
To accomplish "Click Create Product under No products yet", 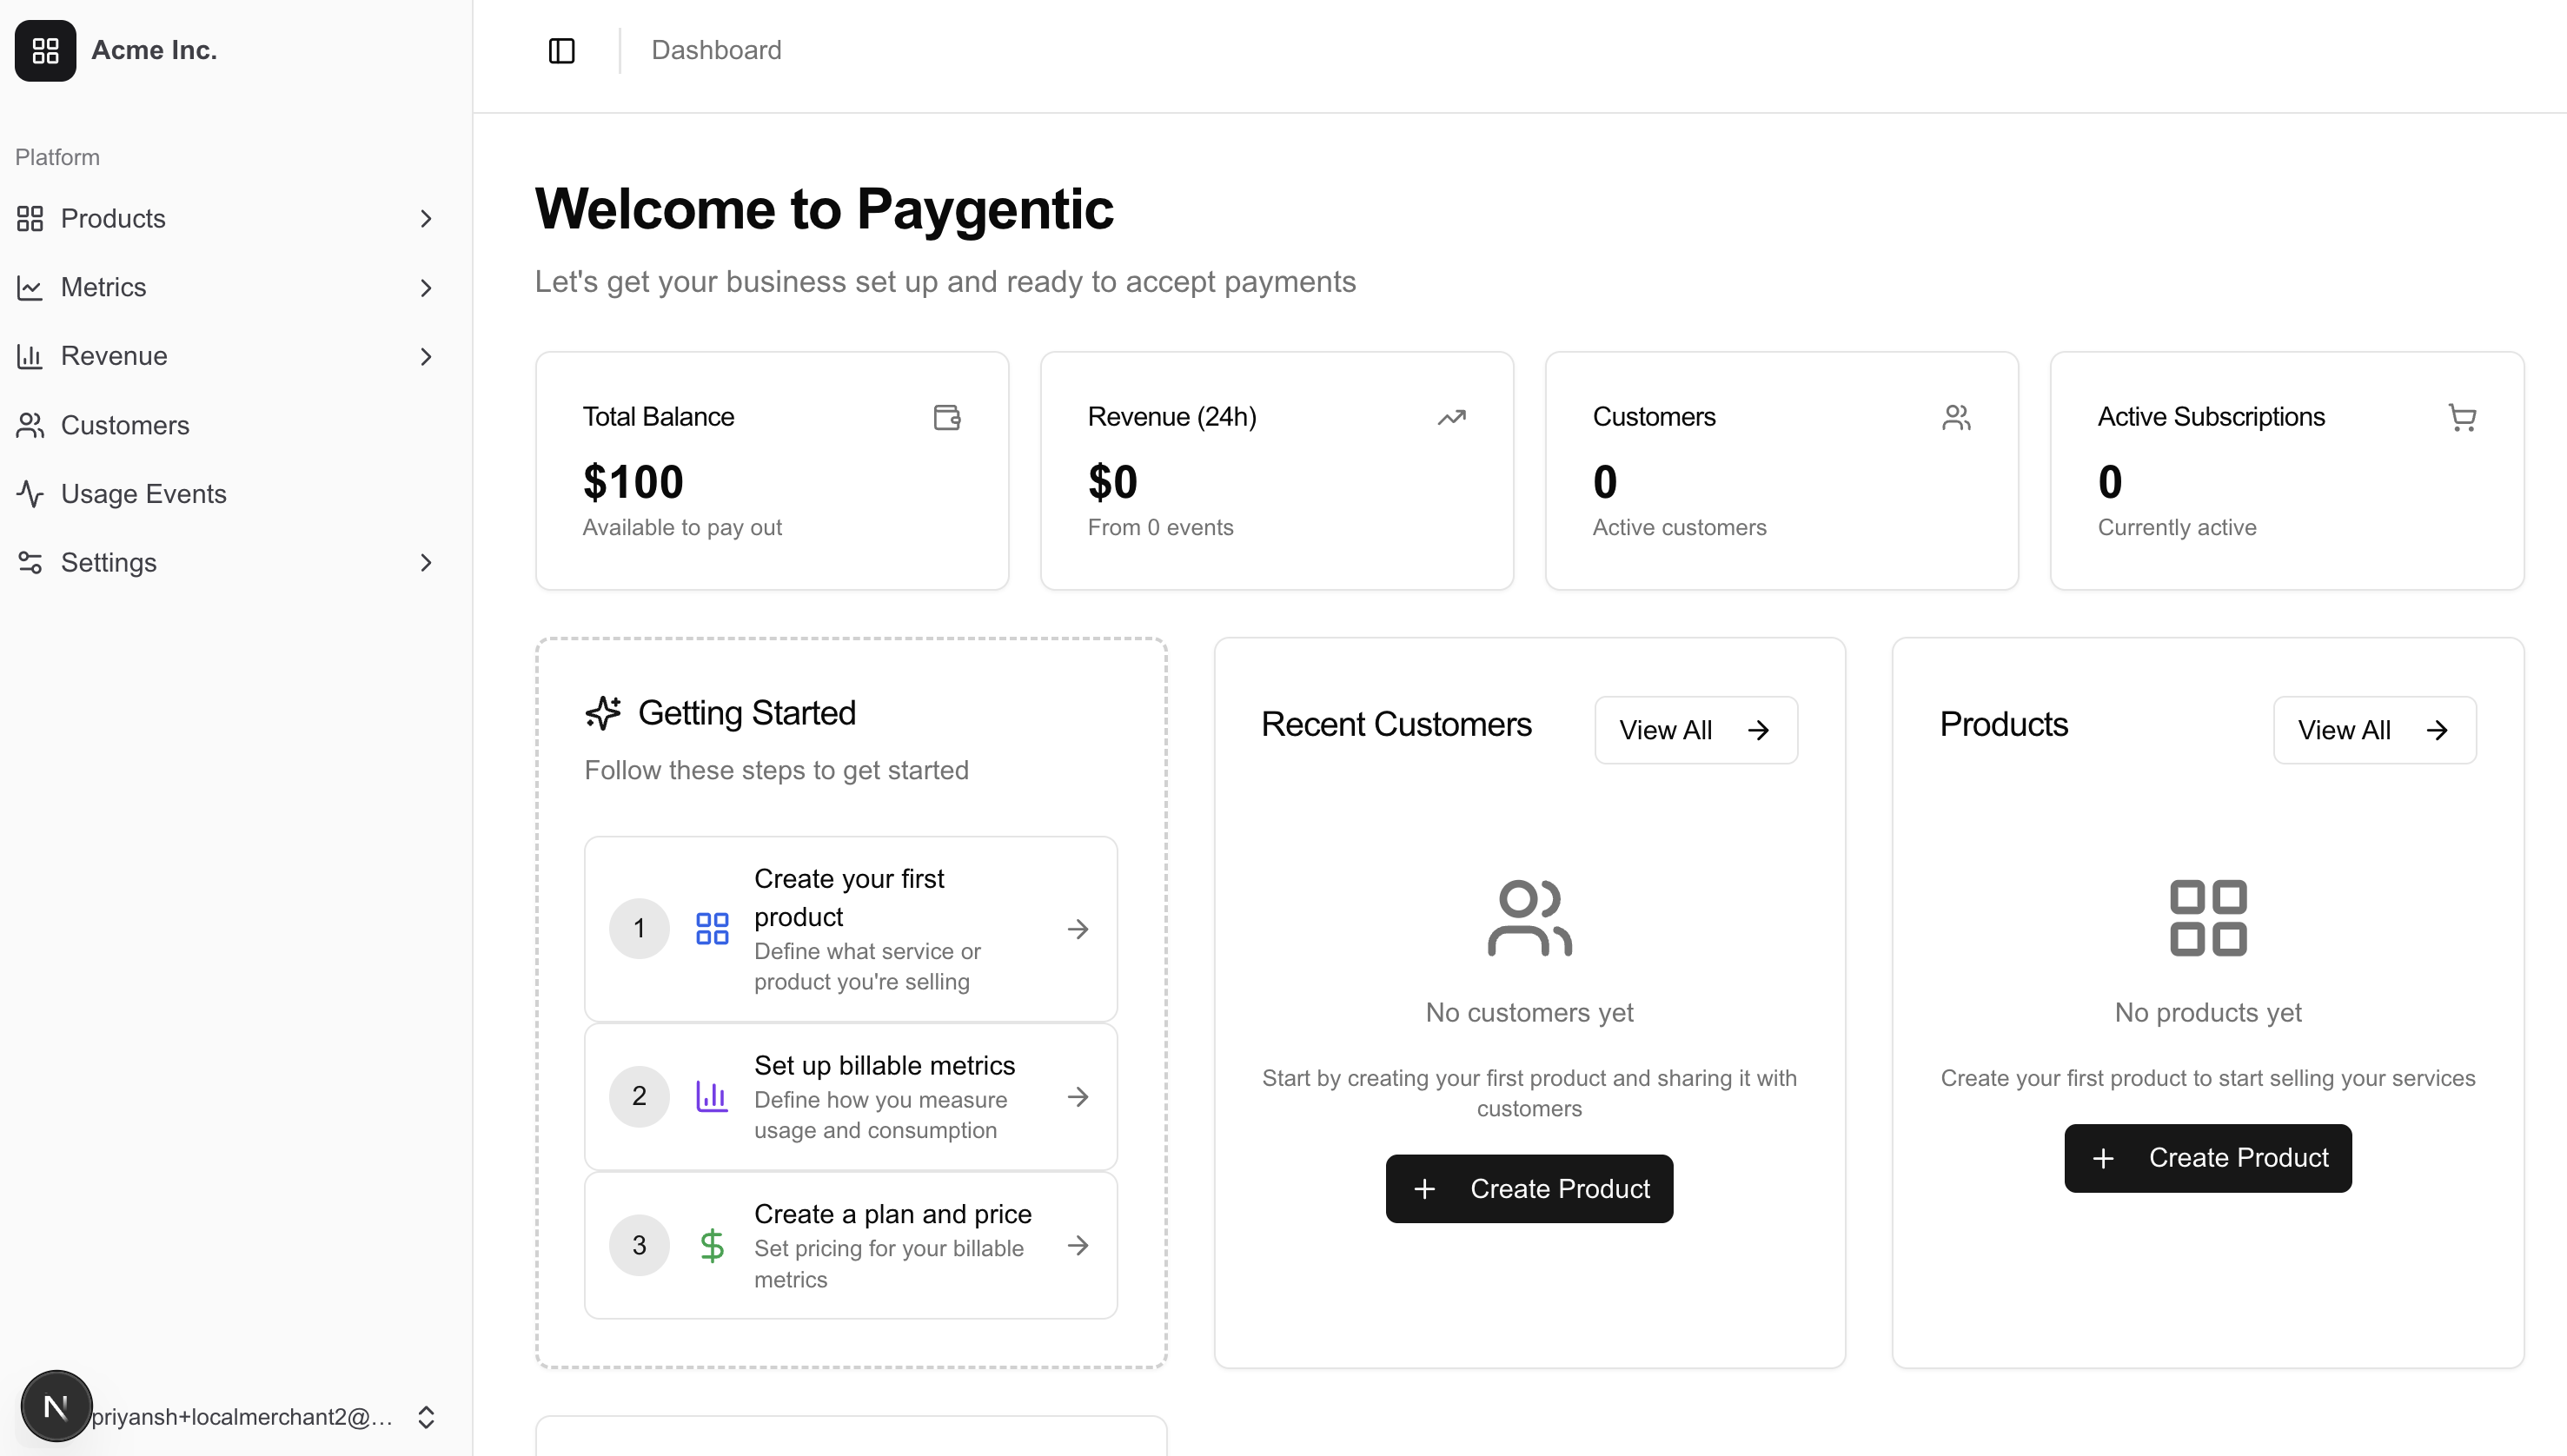I will point(2208,1158).
